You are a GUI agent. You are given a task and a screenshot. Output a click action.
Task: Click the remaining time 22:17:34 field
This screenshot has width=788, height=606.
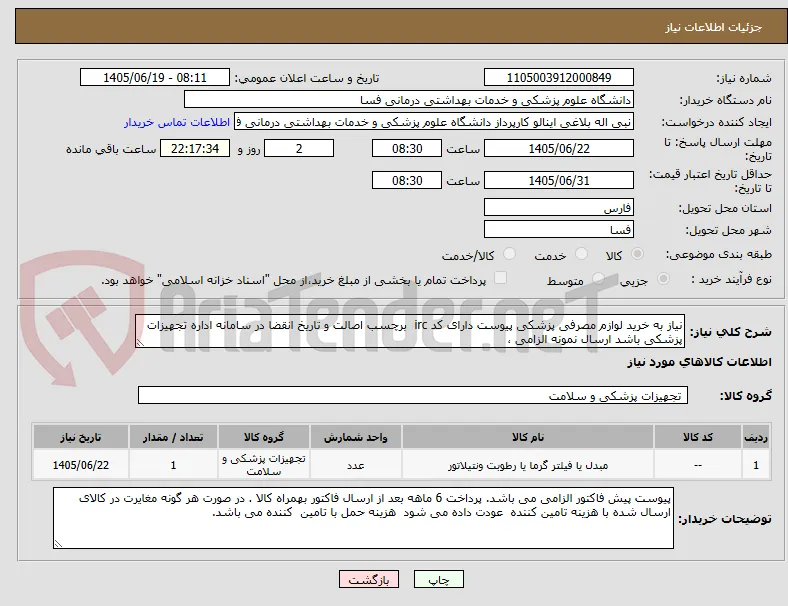195,149
